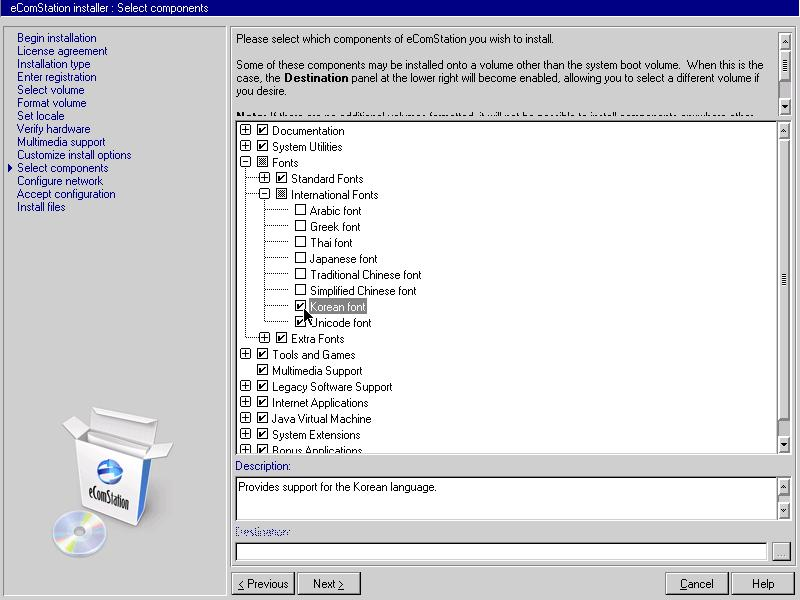Screen dimensions: 800x600
Task: Select the Select components step
Action: [x=63, y=168]
